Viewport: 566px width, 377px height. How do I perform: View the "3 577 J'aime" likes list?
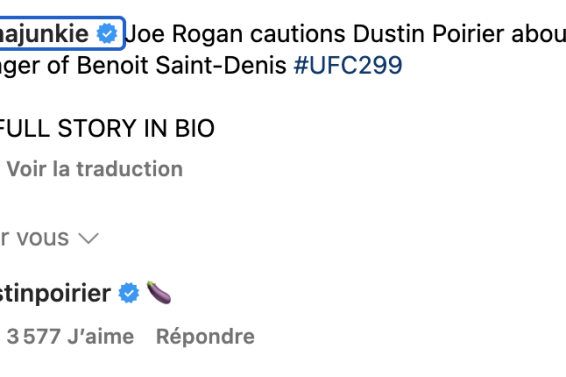click(x=70, y=337)
